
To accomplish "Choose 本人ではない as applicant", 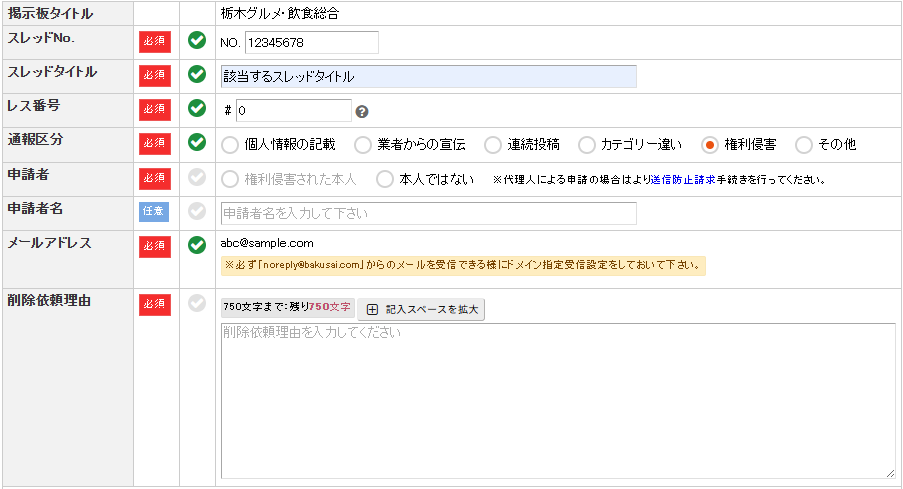I will [x=385, y=180].
